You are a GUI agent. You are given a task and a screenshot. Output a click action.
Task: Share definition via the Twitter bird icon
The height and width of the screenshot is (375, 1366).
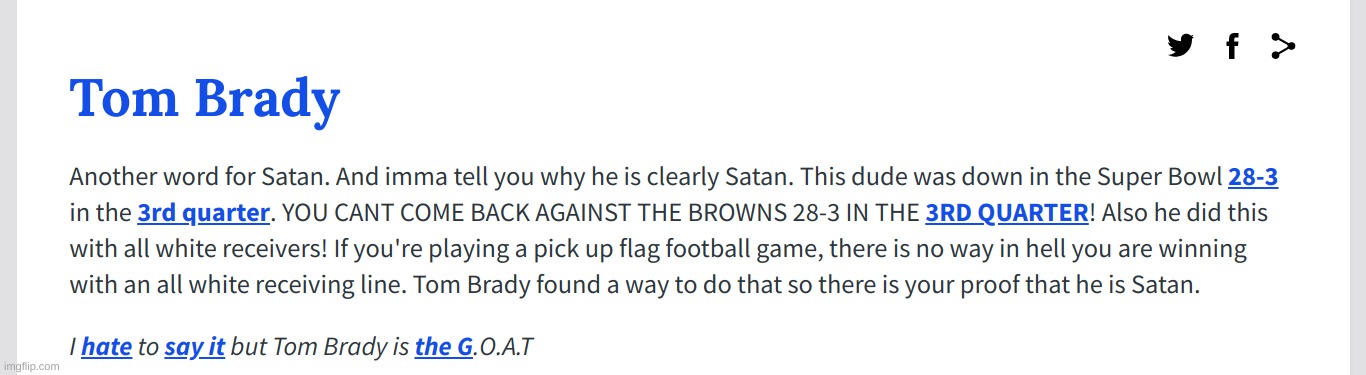coord(1181,45)
